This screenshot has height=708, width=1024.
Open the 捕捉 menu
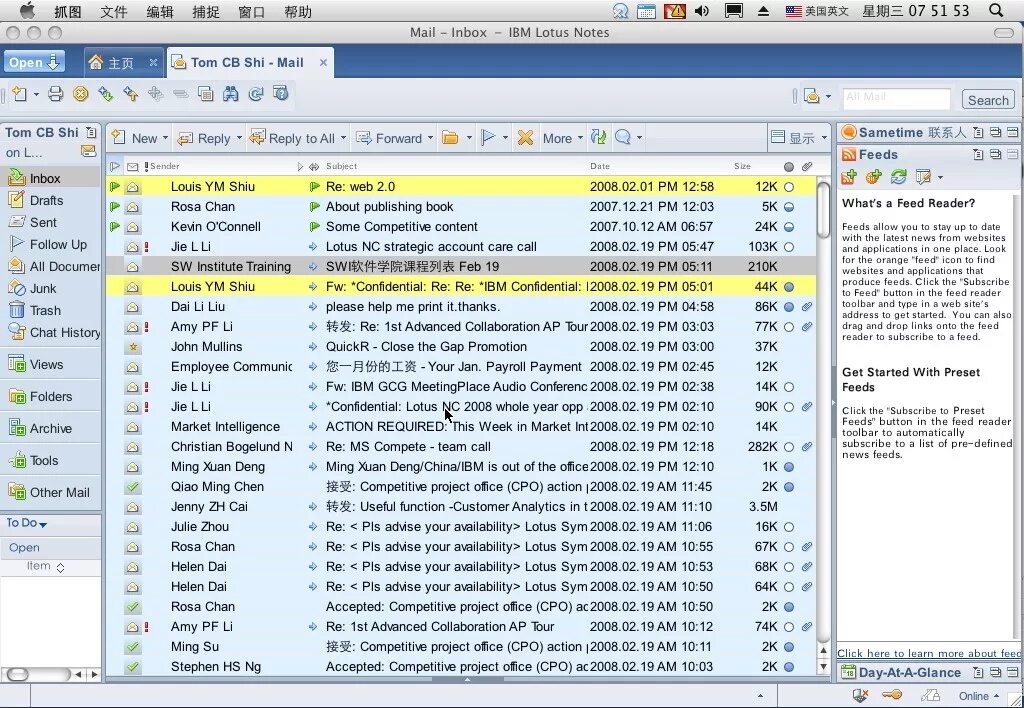pos(206,11)
